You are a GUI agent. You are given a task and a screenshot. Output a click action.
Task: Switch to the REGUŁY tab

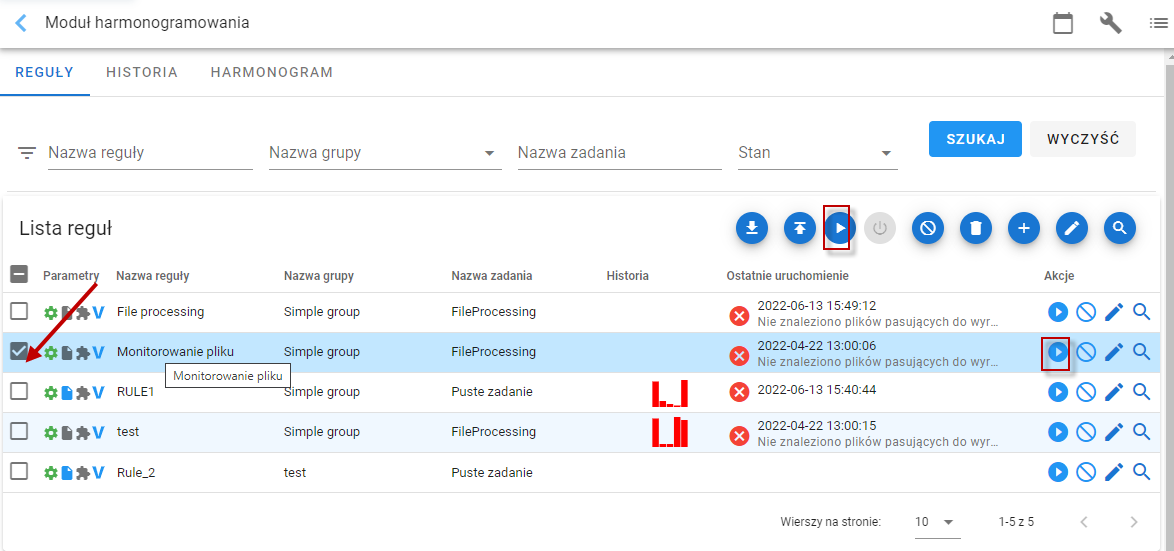pyautogui.click(x=45, y=73)
